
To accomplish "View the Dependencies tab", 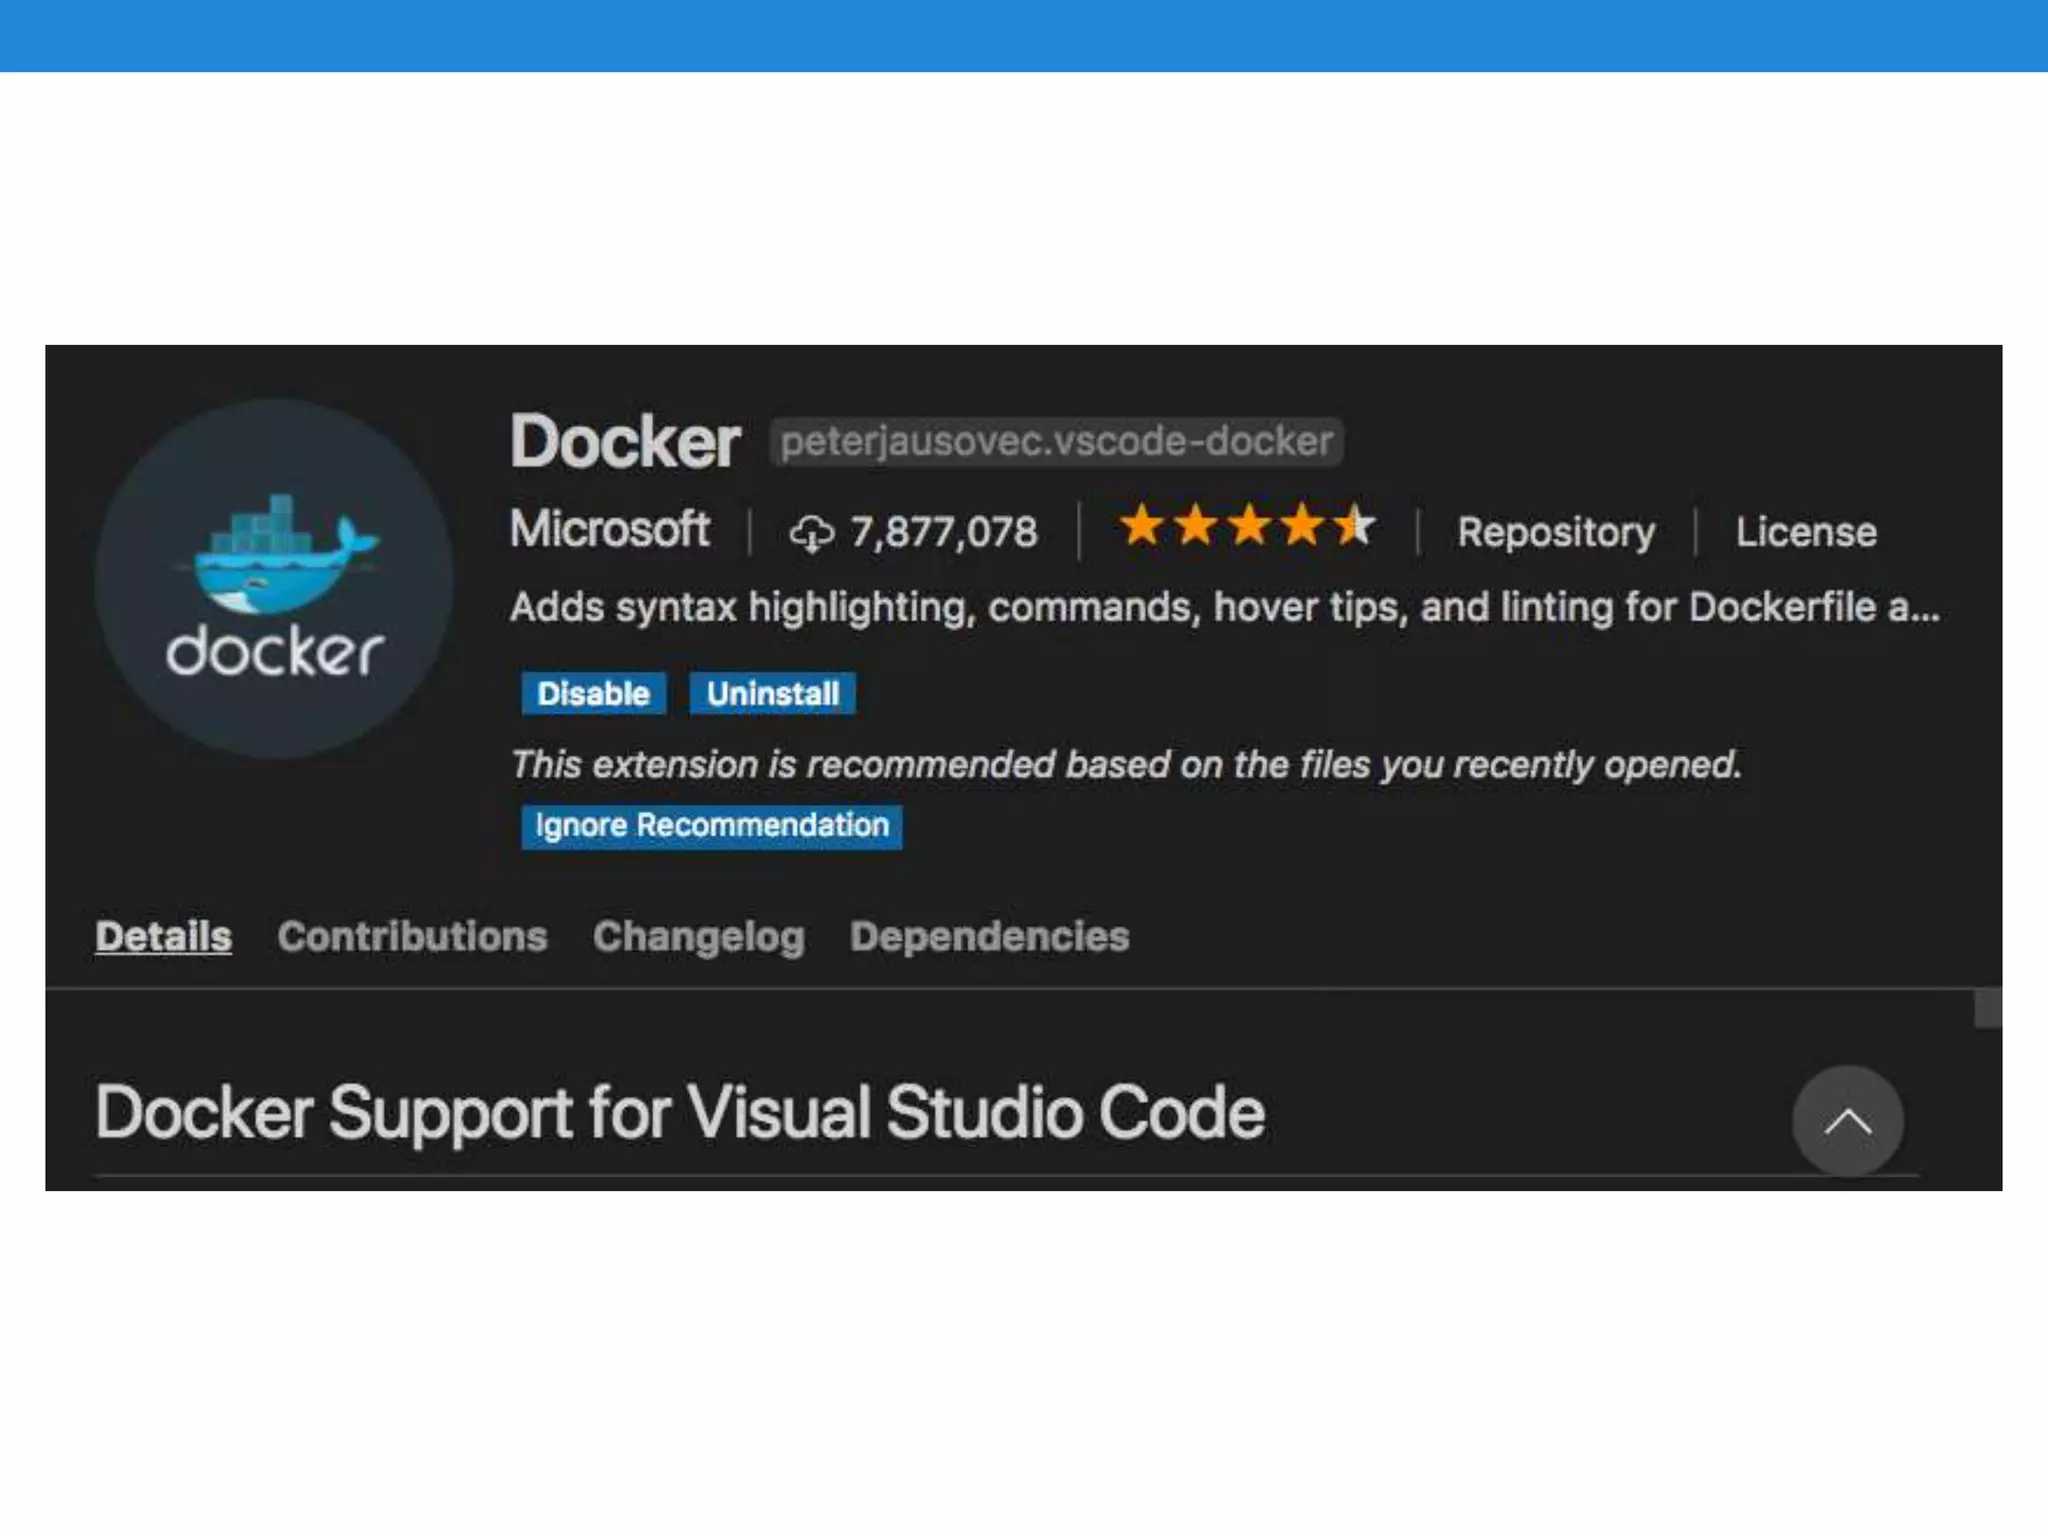I will tap(989, 937).
